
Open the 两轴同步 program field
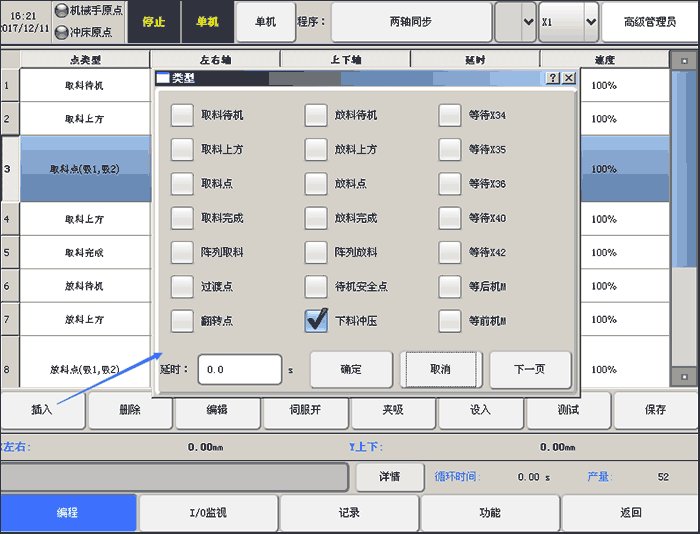tap(411, 22)
